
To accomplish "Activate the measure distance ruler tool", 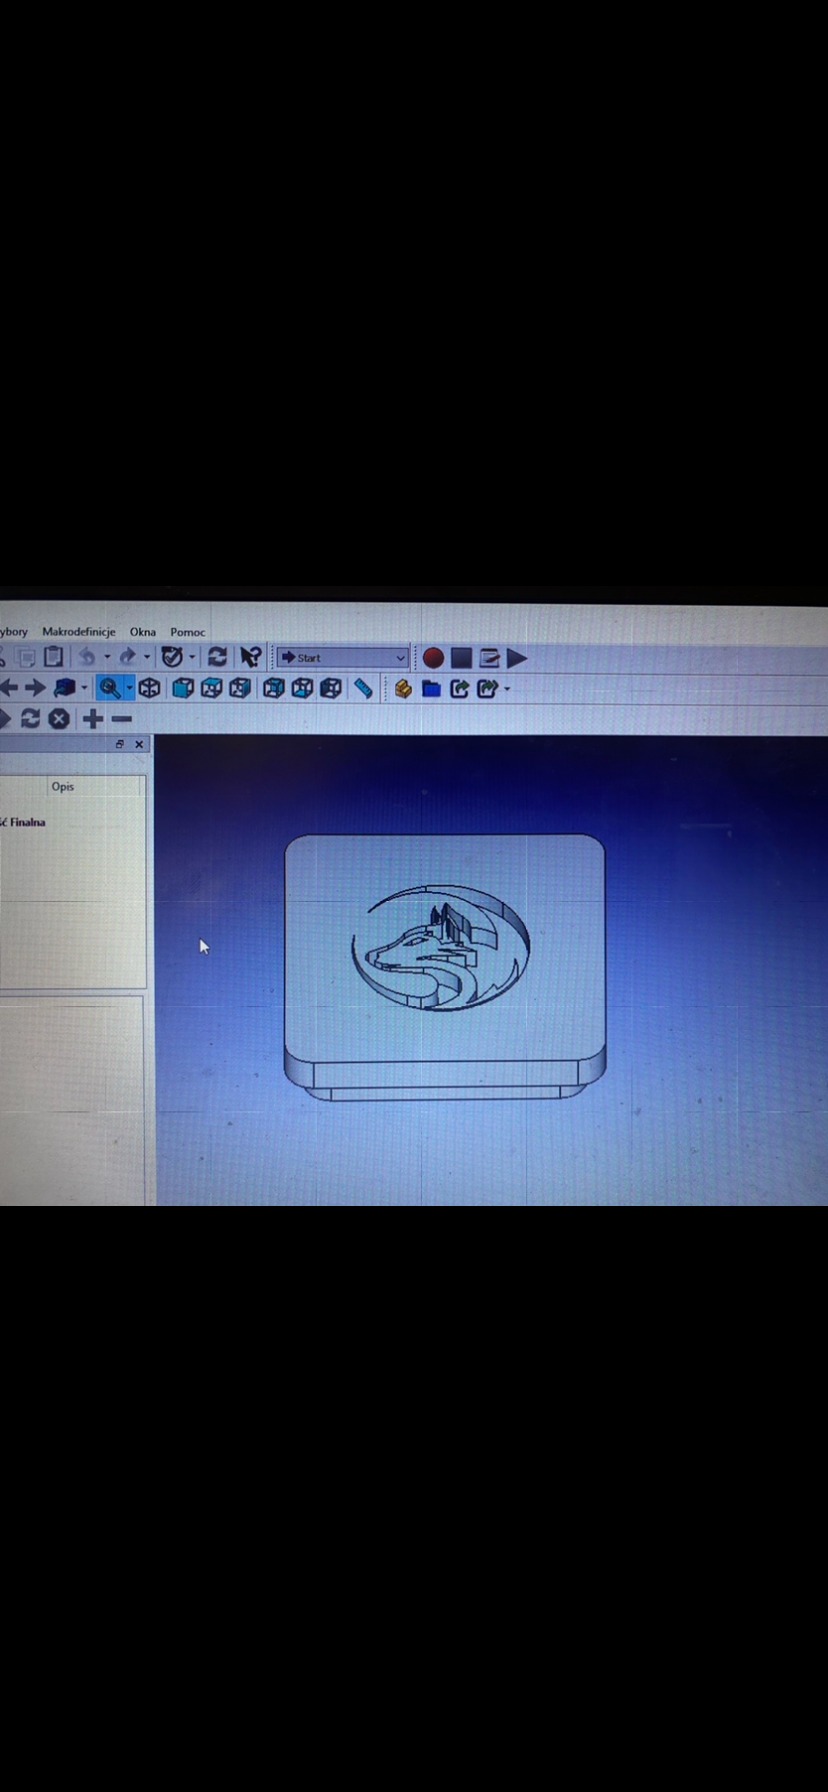I will (x=363, y=688).
